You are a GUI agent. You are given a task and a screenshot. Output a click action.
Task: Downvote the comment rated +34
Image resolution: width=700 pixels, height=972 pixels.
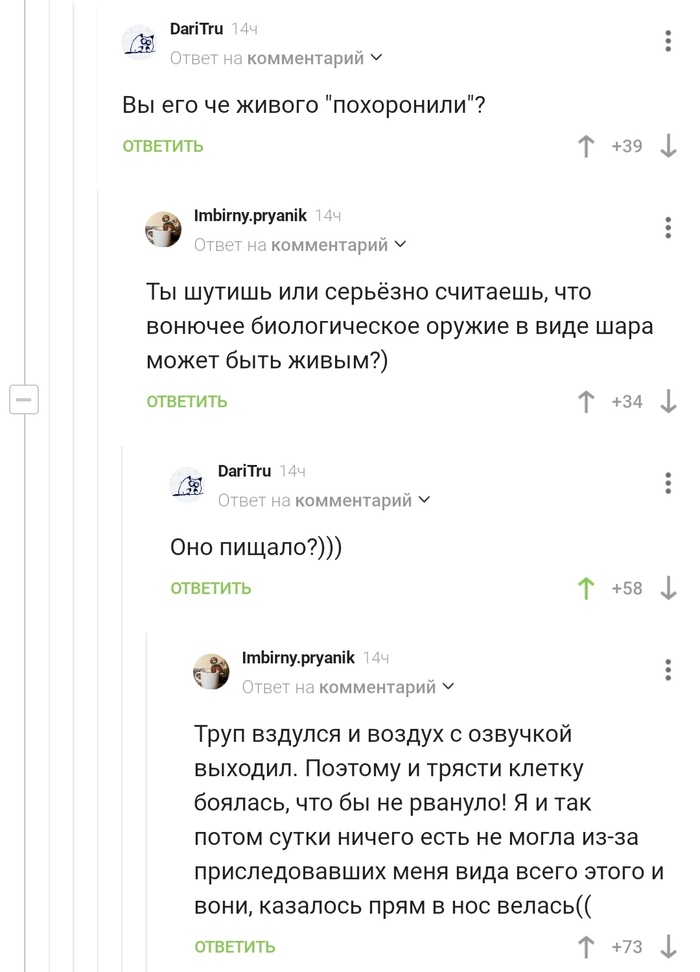668,402
